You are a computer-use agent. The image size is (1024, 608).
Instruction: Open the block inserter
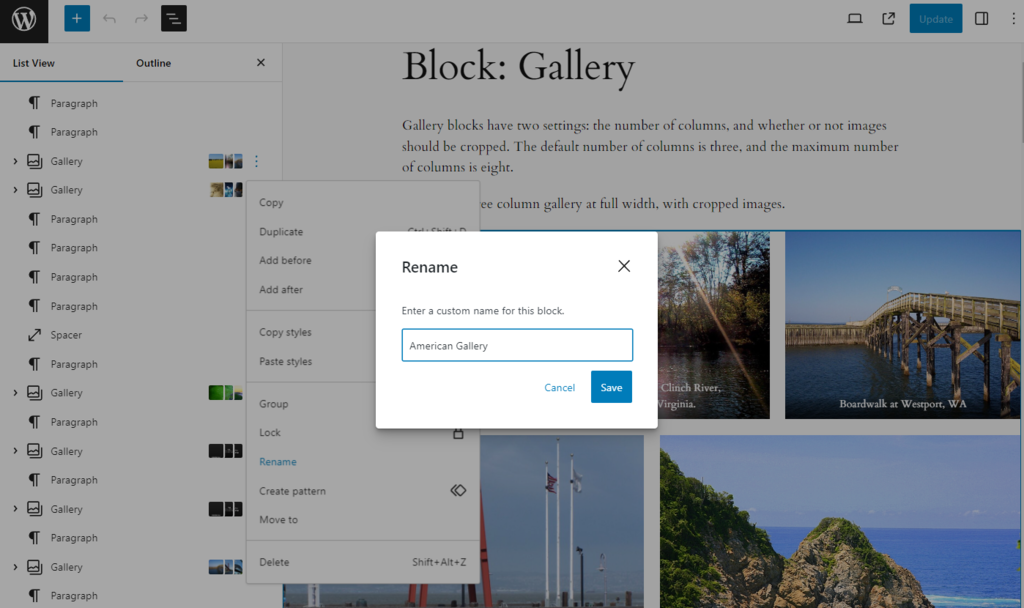[x=76, y=18]
